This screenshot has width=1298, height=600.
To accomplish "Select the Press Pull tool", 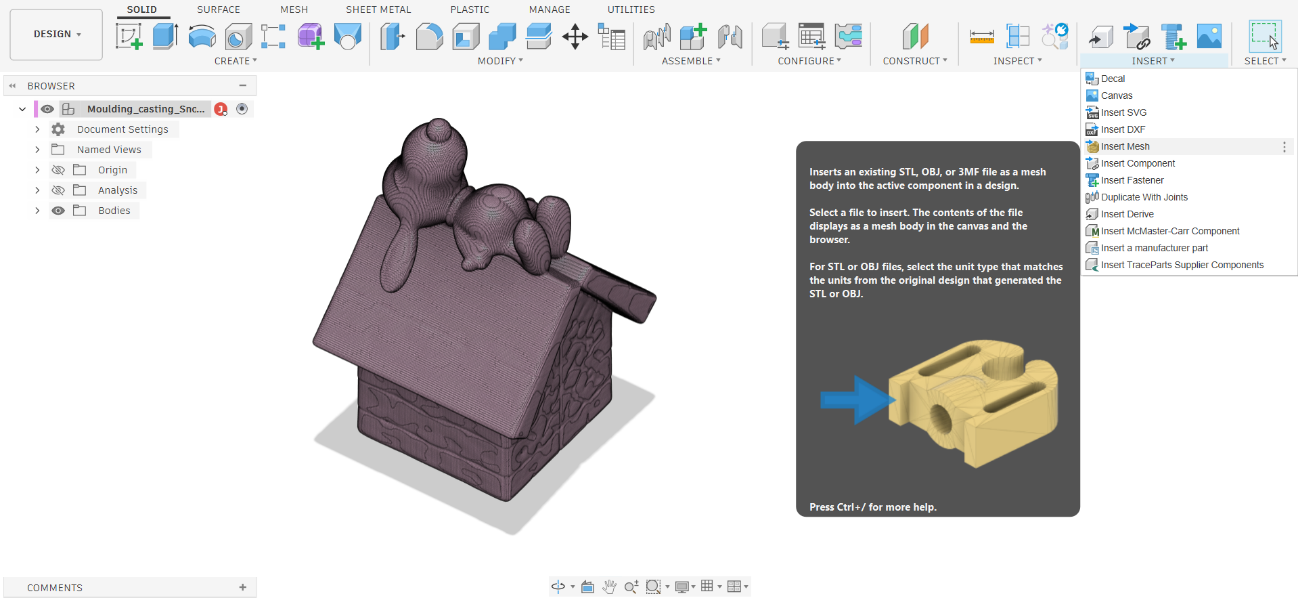I will (x=392, y=38).
